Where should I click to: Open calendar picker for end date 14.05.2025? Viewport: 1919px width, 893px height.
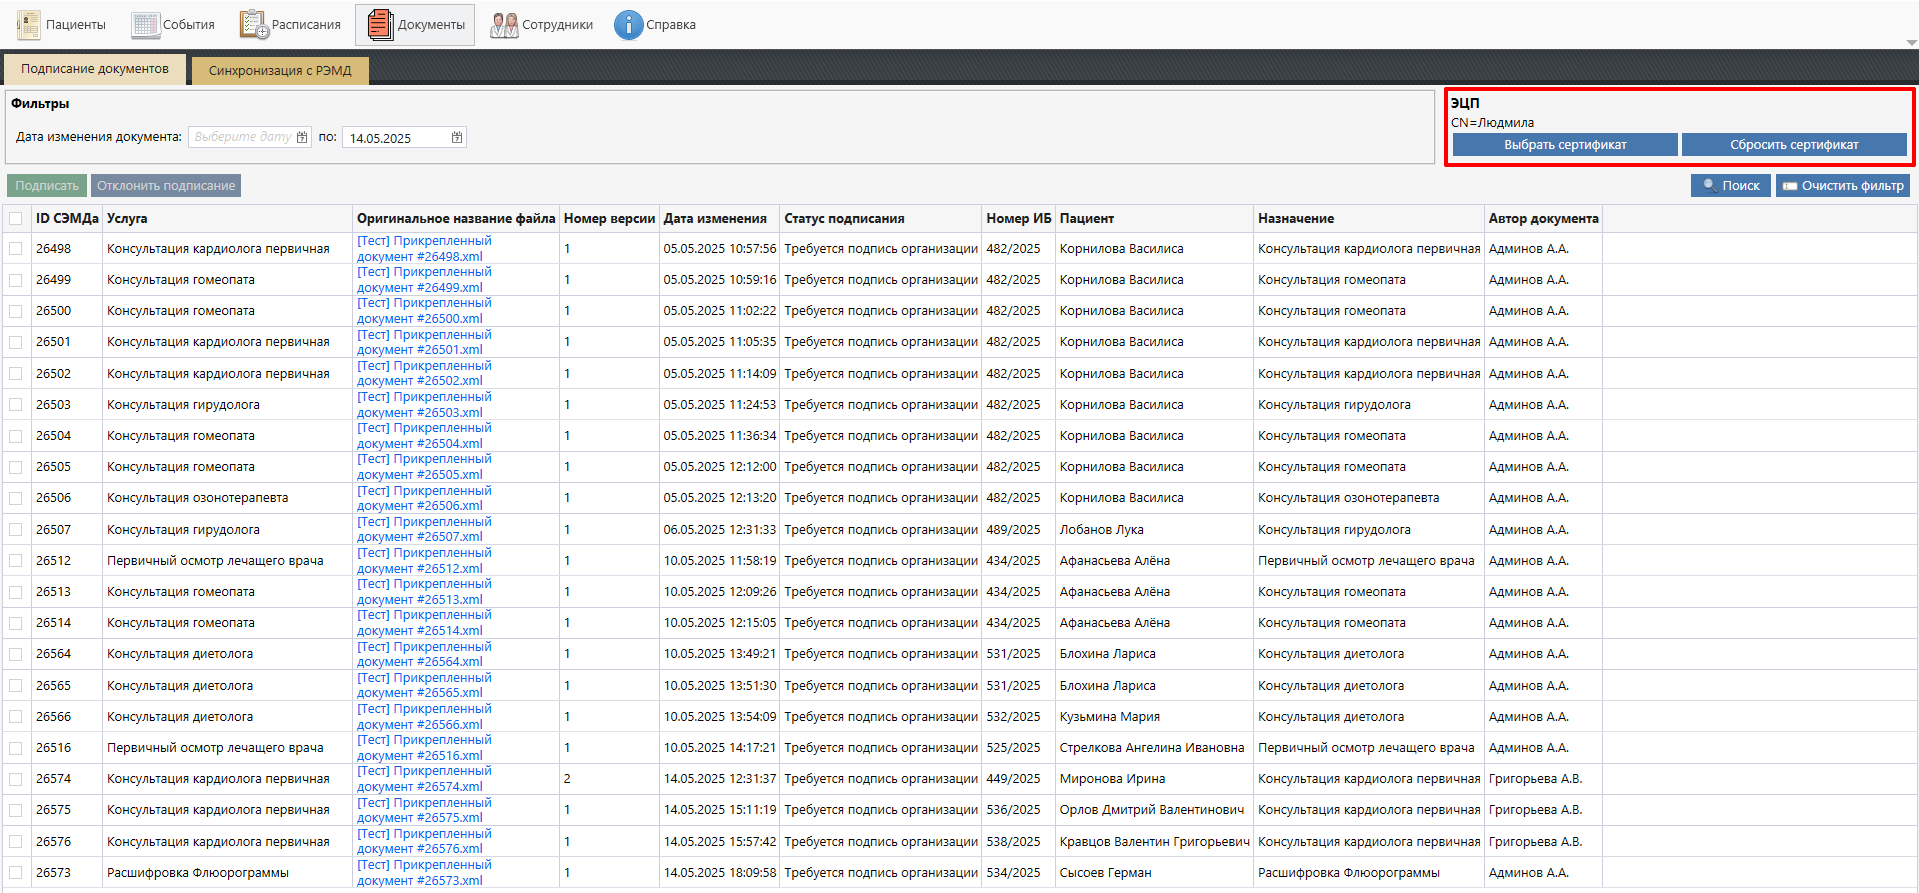tap(457, 138)
